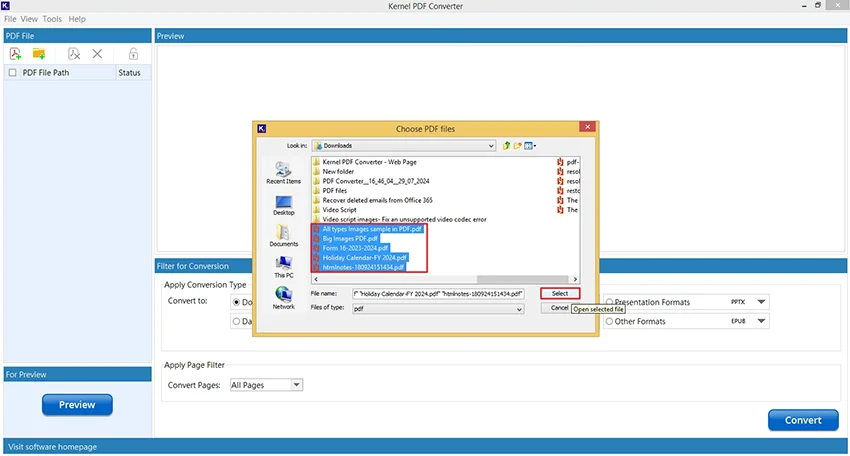
Task: Open the File menu
Action: click(10, 19)
